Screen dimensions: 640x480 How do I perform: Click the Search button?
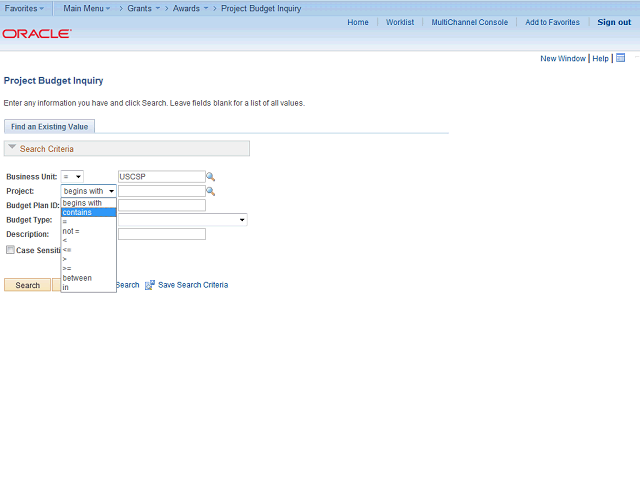(27, 285)
